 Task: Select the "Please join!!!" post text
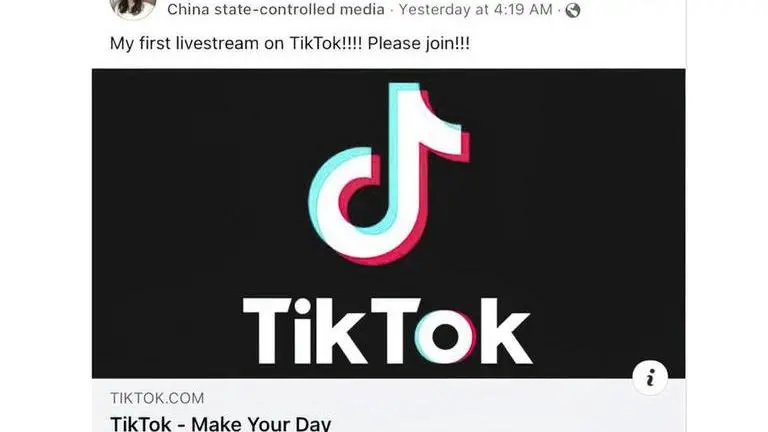point(419,43)
